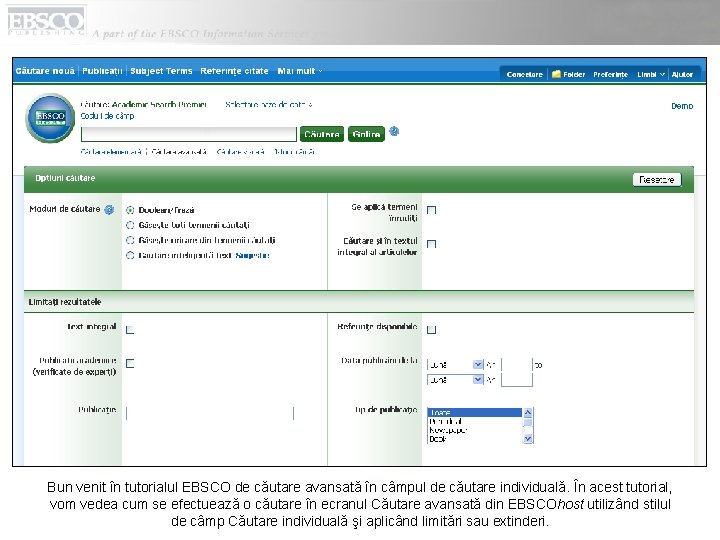Select Book in the publication type list
The width and height of the screenshot is (720, 540).
474,439
